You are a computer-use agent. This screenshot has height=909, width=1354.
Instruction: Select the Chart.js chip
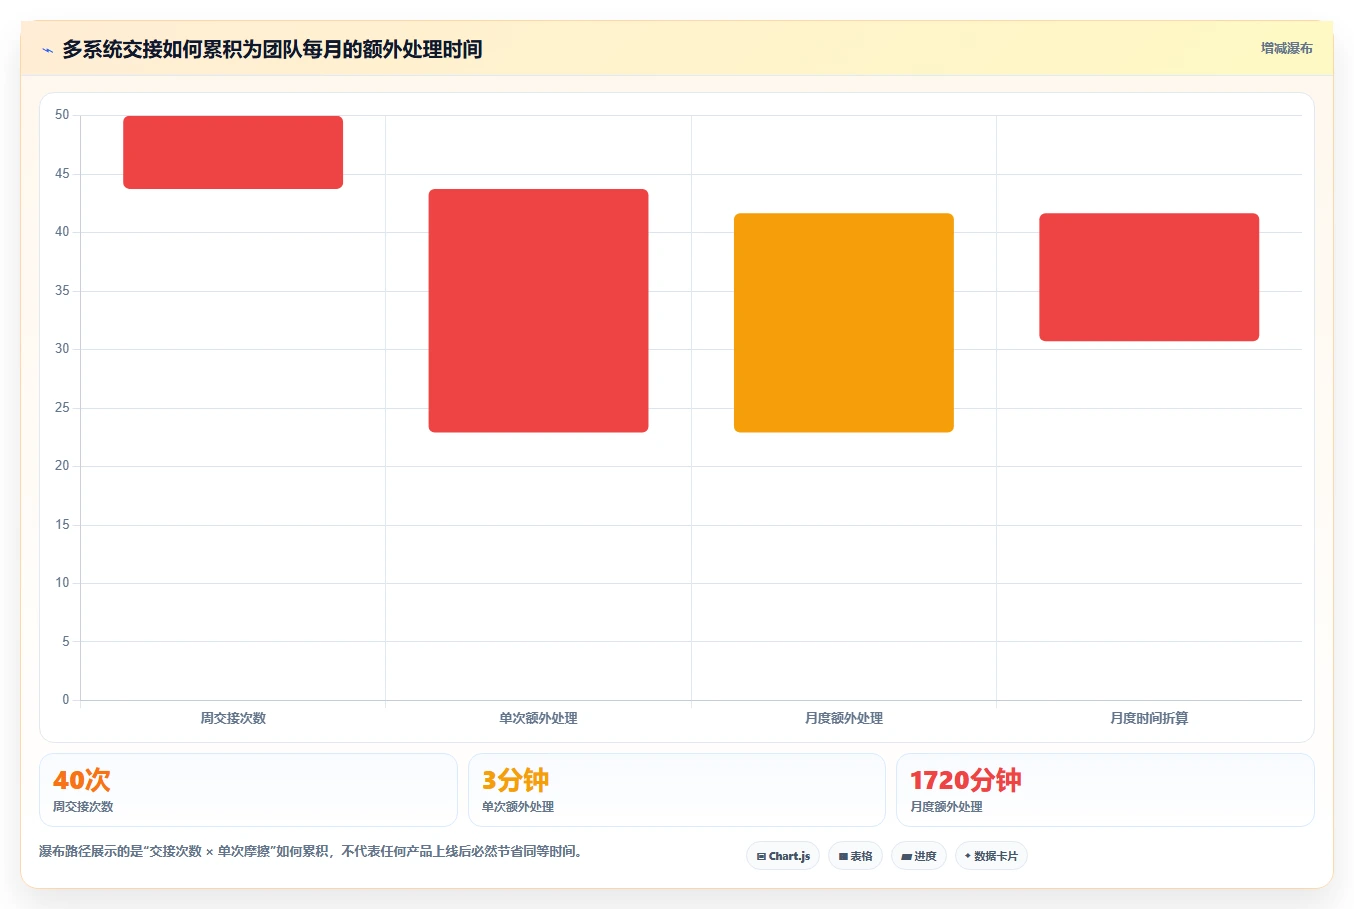pos(783,856)
